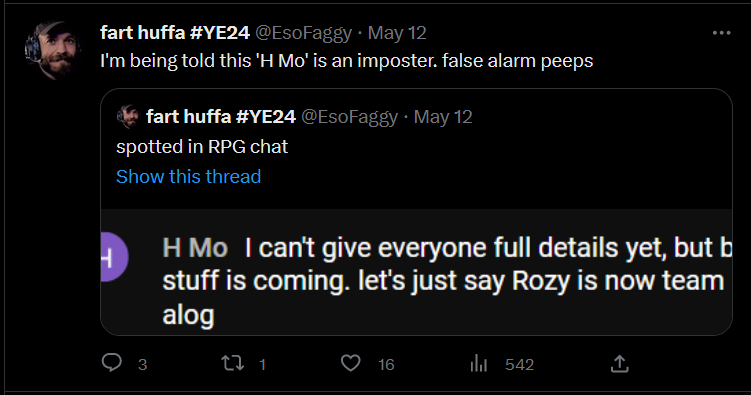The height and width of the screenshot is (395, 751).
Task: Click the retweet arrows icon
Action: 233,363
